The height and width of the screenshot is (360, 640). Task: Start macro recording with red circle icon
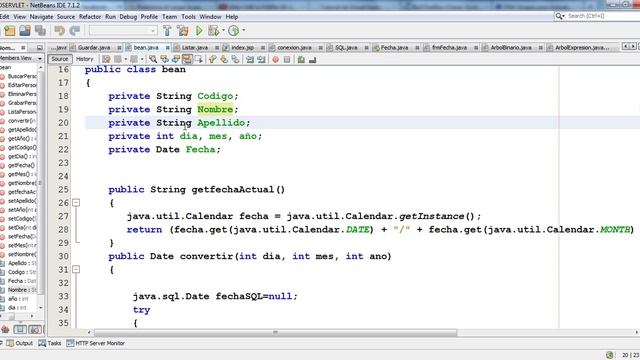coord(276,60)
